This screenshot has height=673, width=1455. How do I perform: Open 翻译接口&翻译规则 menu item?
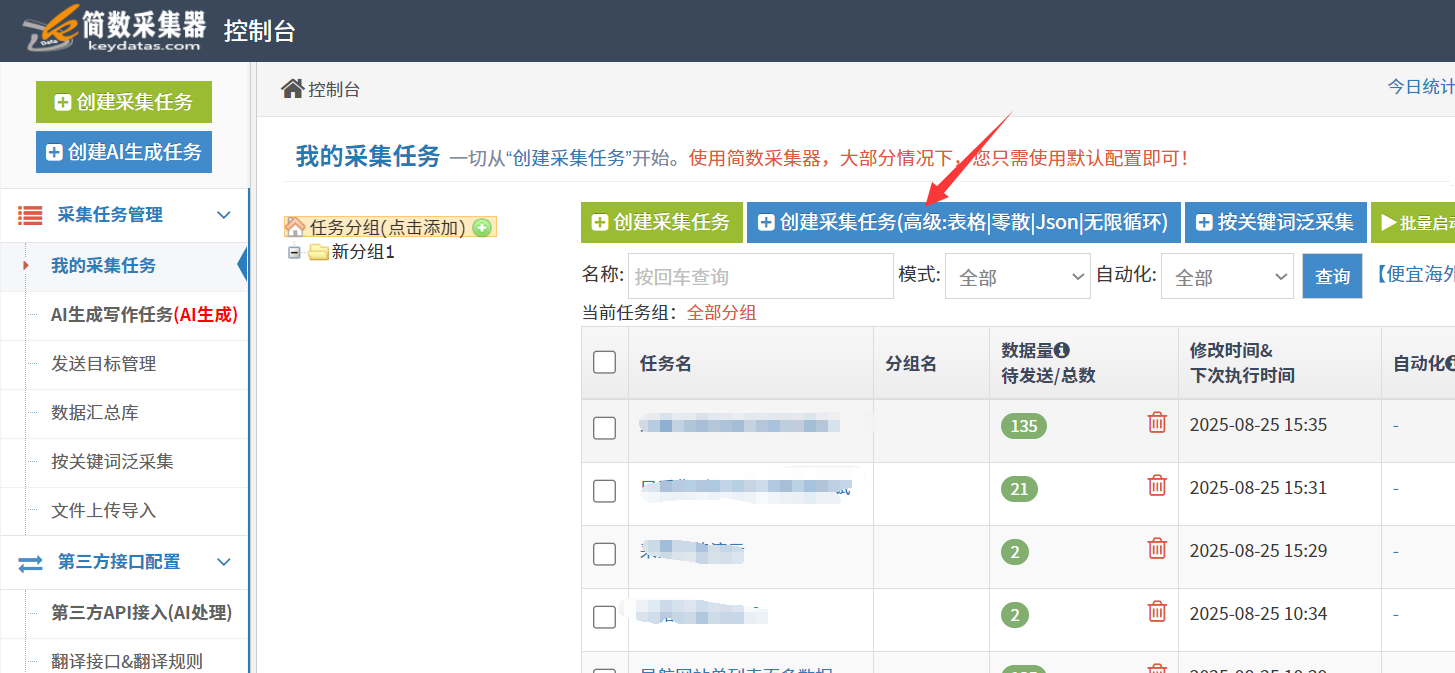coord(127,661)
